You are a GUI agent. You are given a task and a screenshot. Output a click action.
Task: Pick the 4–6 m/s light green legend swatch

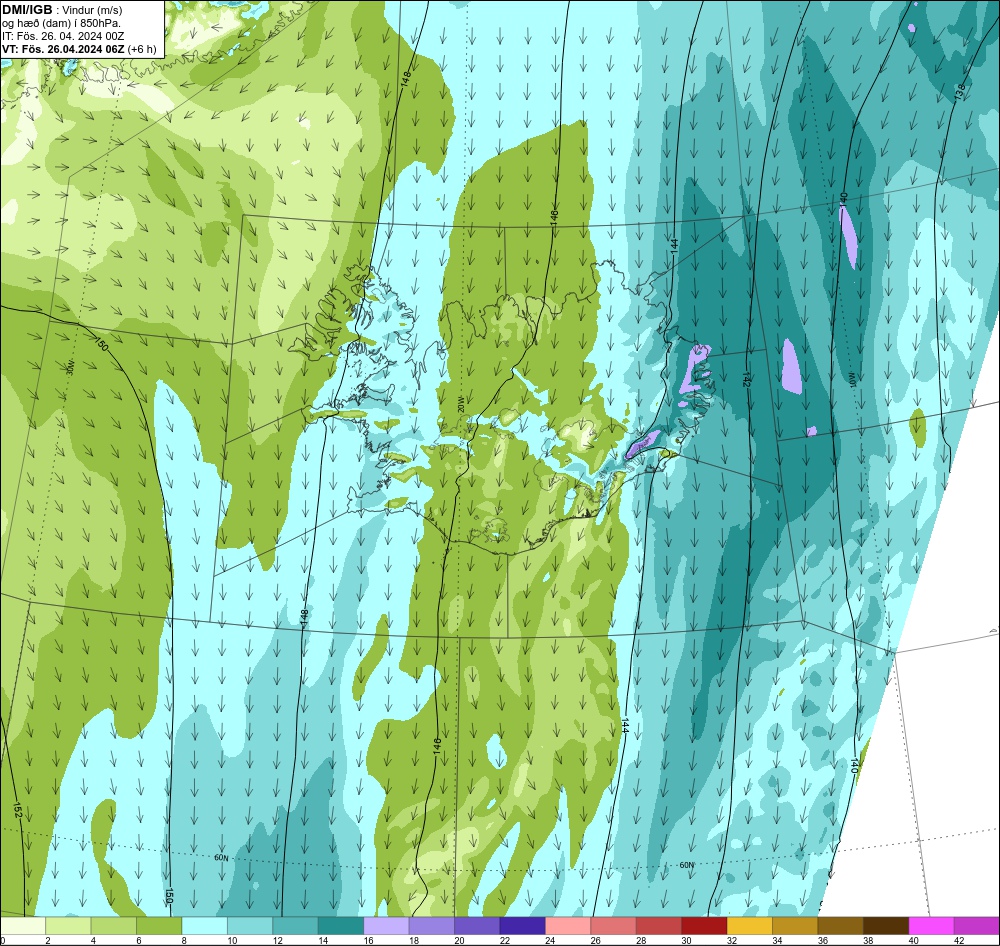[x=114, y=925]
